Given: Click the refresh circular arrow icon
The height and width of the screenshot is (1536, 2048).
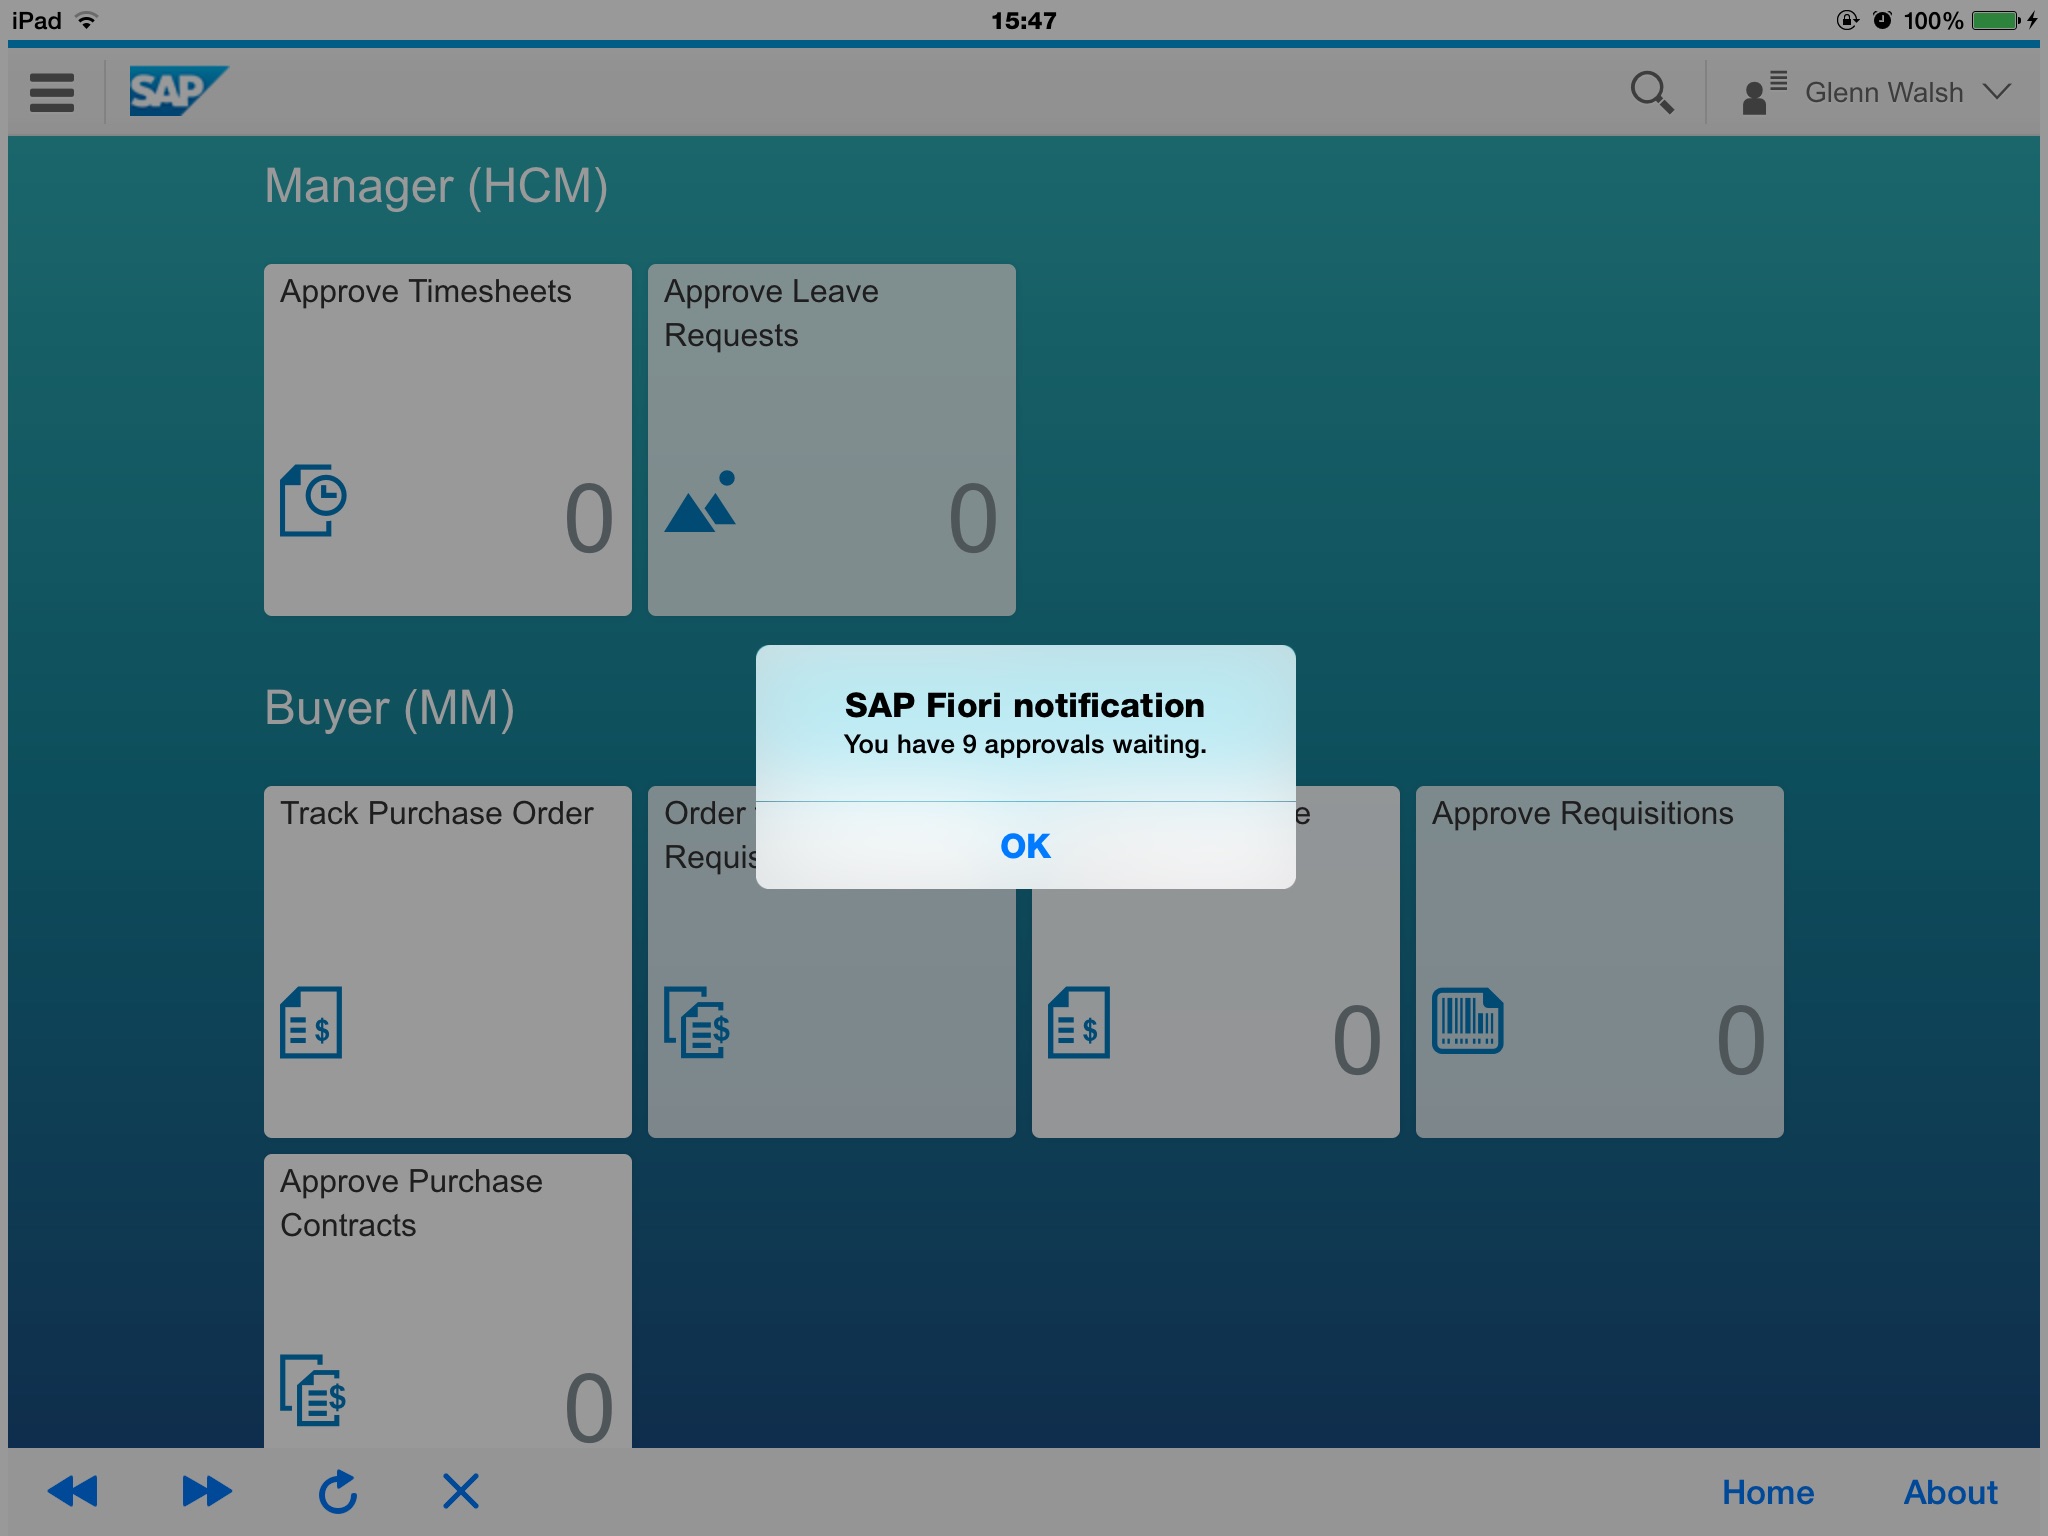Looking at the screenshot, I should 338,1491.
